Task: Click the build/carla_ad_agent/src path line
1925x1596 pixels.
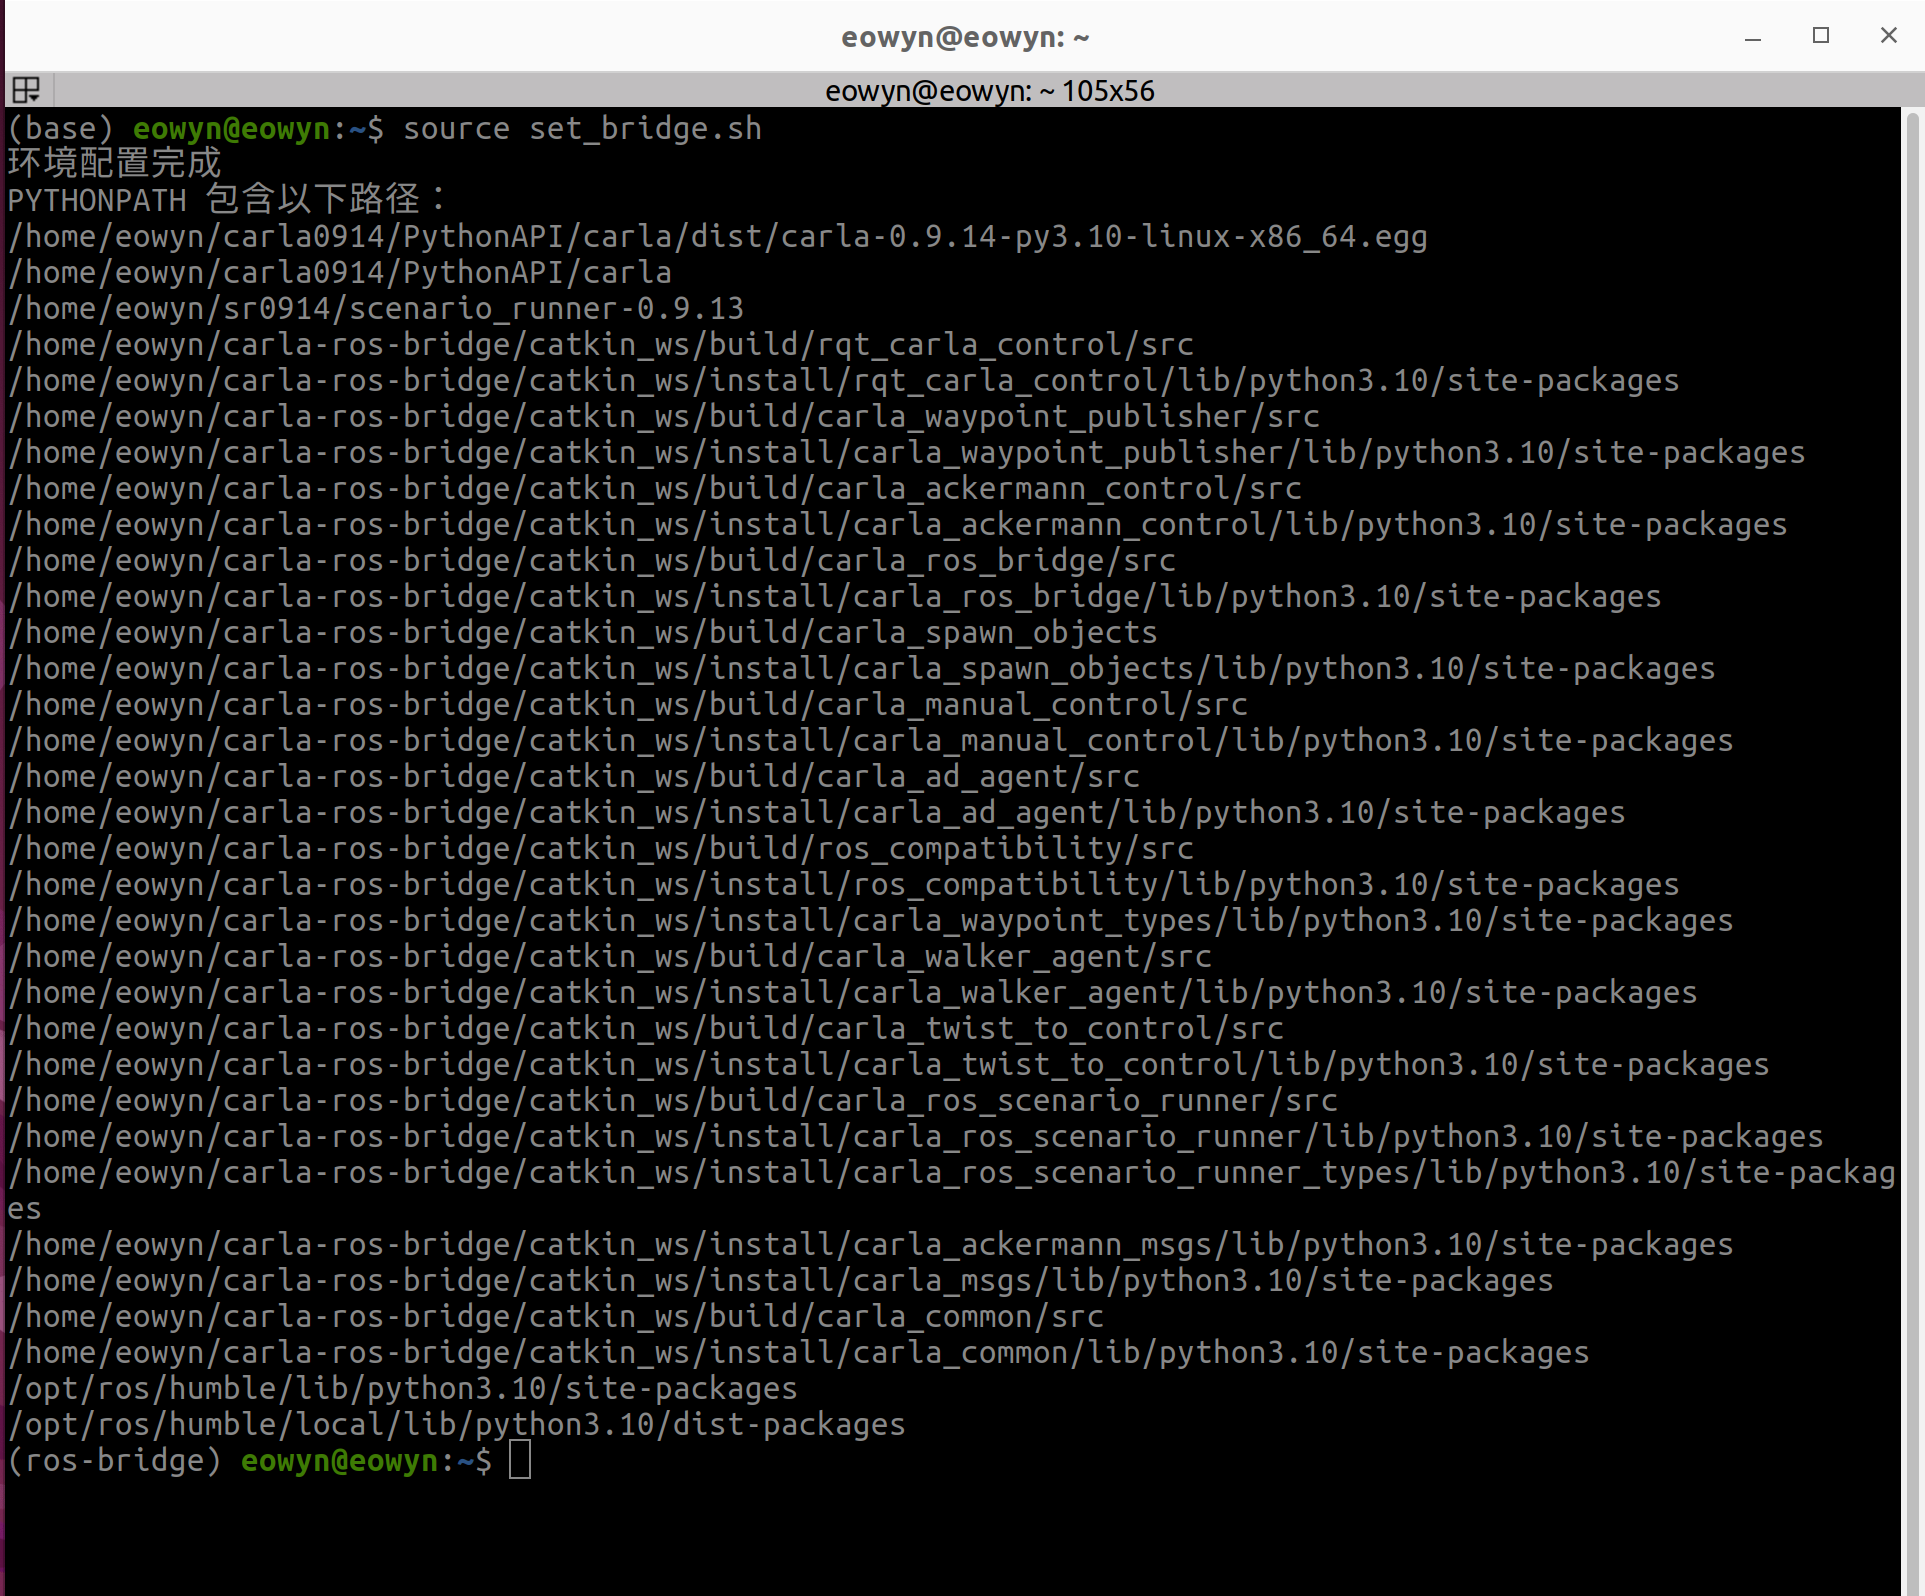Action: 573,777
